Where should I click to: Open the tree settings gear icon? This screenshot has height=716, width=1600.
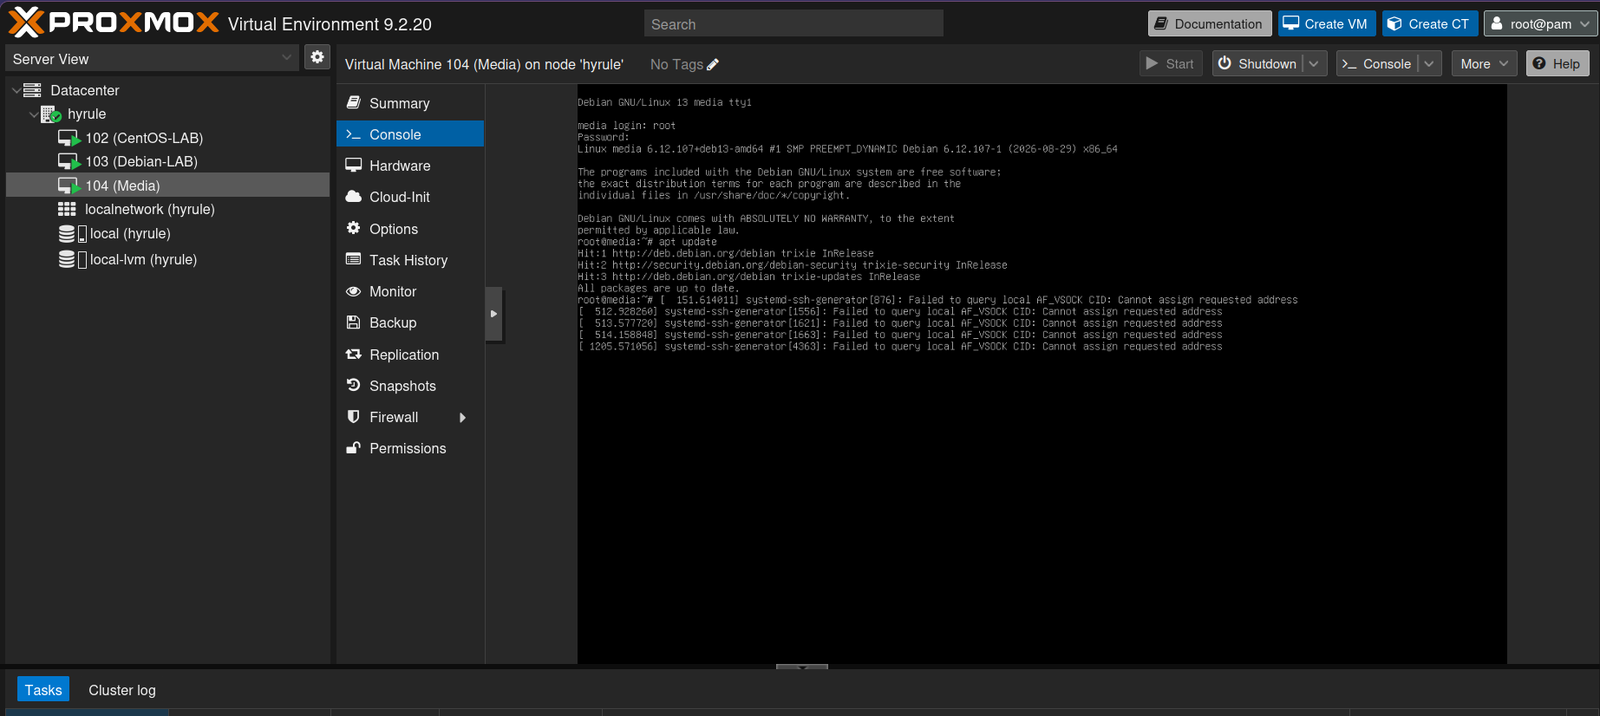(317, 58)
